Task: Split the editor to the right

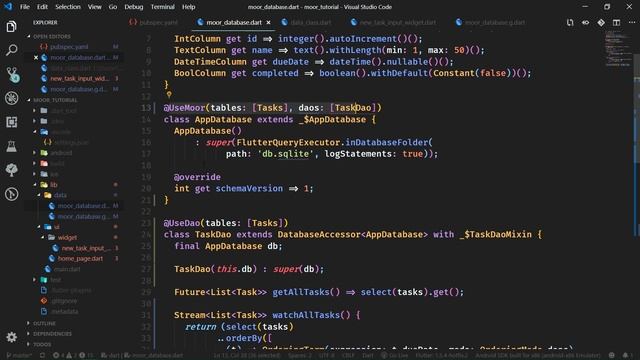Action: 616,22
